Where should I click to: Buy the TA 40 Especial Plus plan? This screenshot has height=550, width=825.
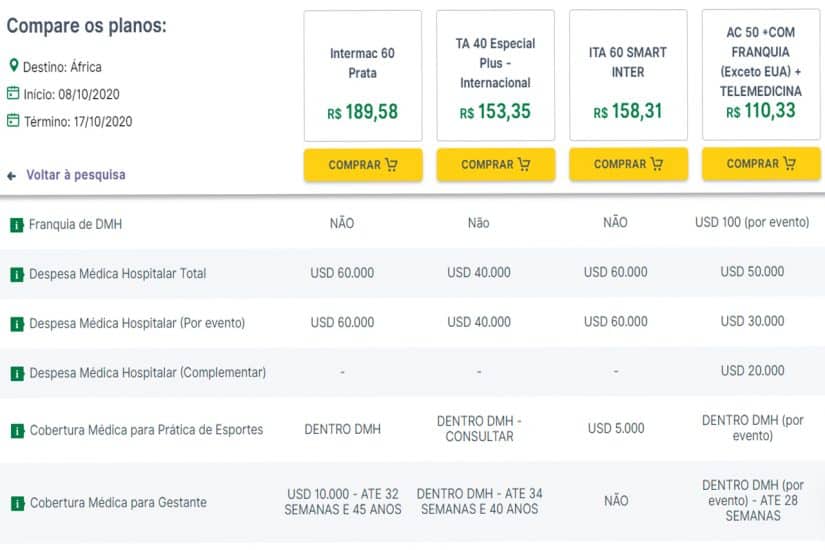(x=496, y=165)
